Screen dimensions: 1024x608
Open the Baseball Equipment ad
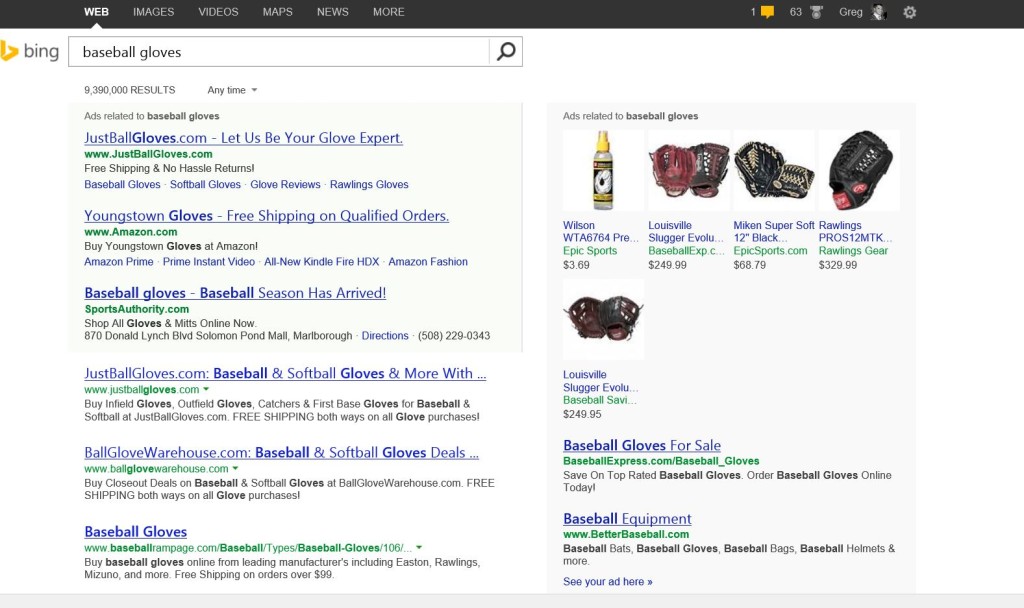627,519
